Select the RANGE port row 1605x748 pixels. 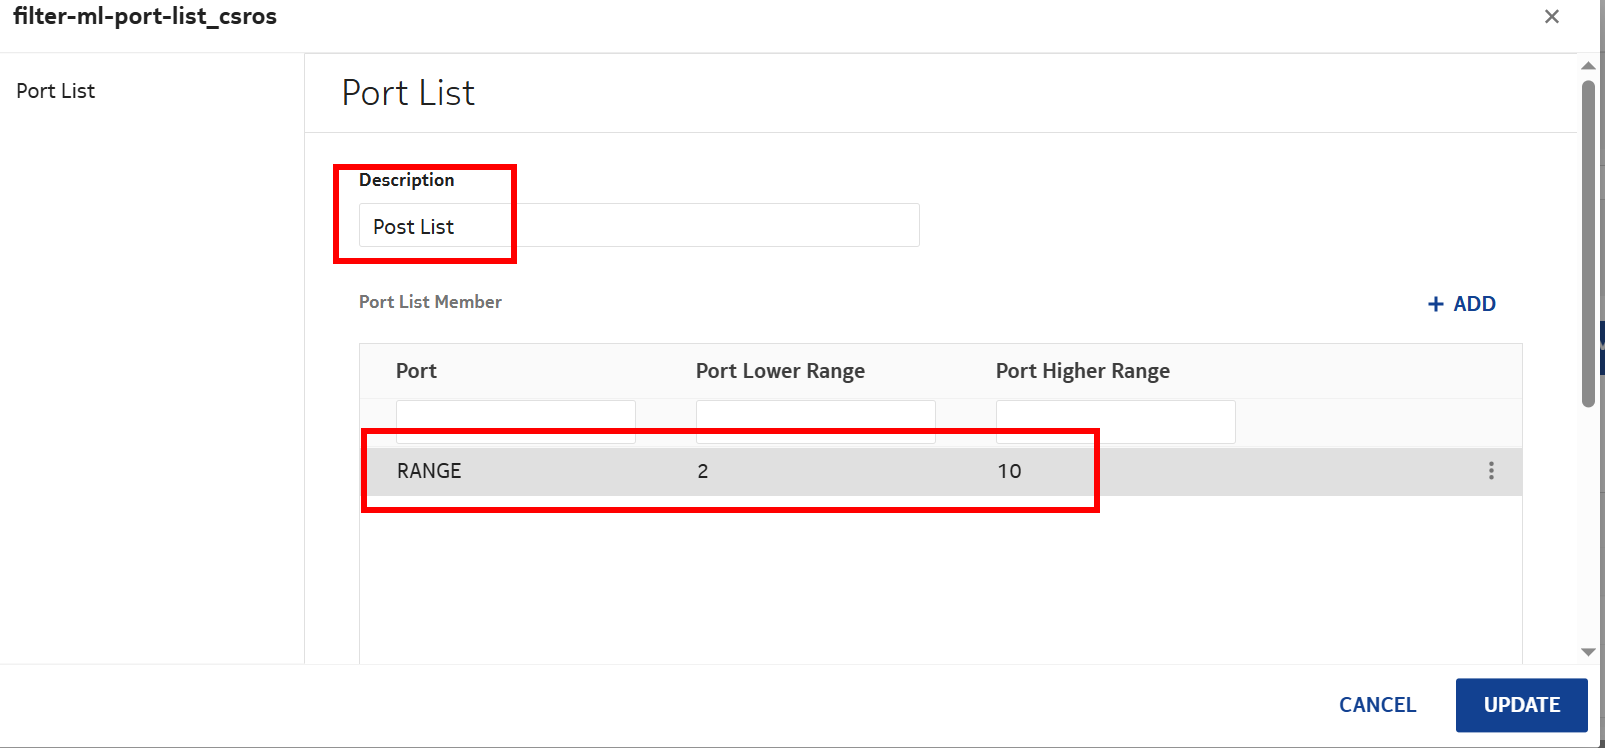[429, 471]
